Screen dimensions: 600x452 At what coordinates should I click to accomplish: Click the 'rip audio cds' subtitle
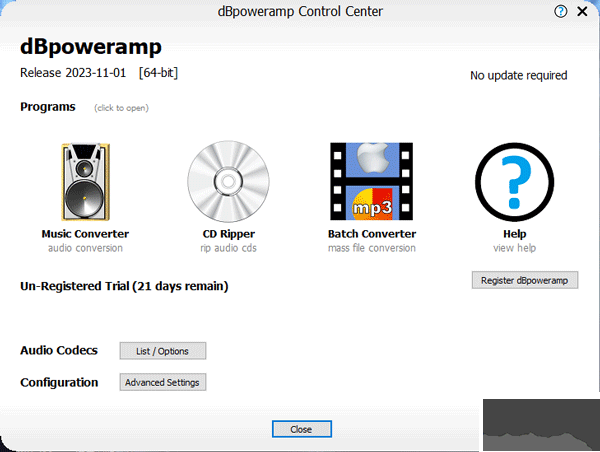[228, 248]
